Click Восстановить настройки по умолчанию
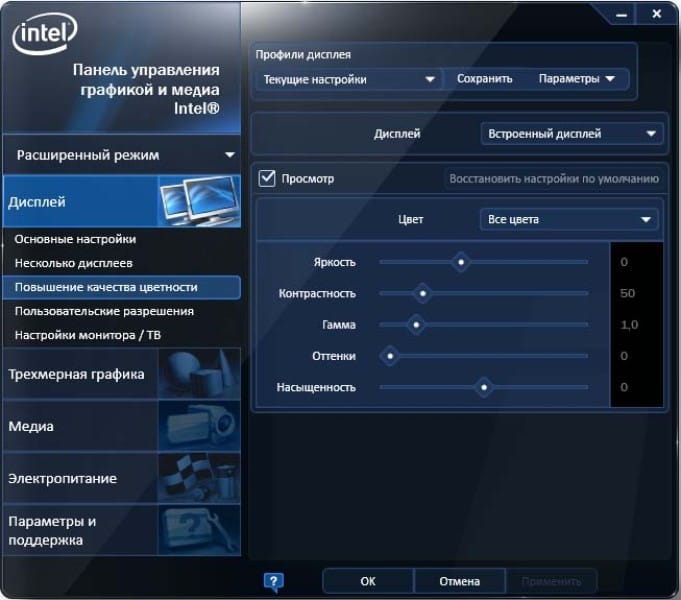The width and height of the screenshot is (681, 600). pos(554,179)
